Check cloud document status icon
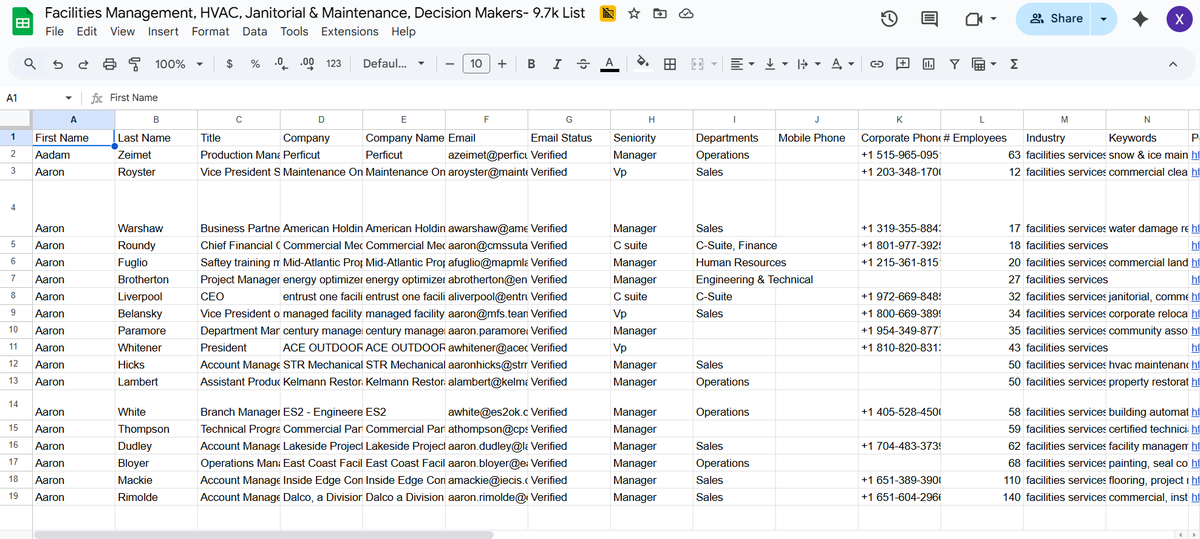Image resolution: width=1200 pixels, height=539 pixels. pyautogui.click(x=686, y=14)
